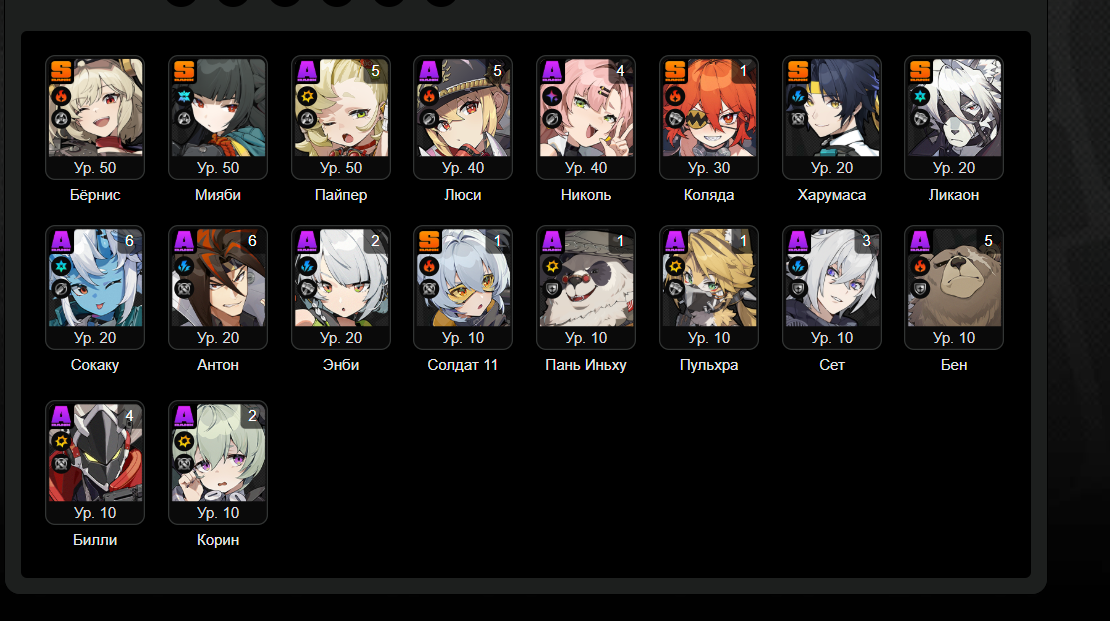Click the Энби level 20 label
This screenshot has height=621, width=1110.
pyautogui.click(x=341, y=338)
